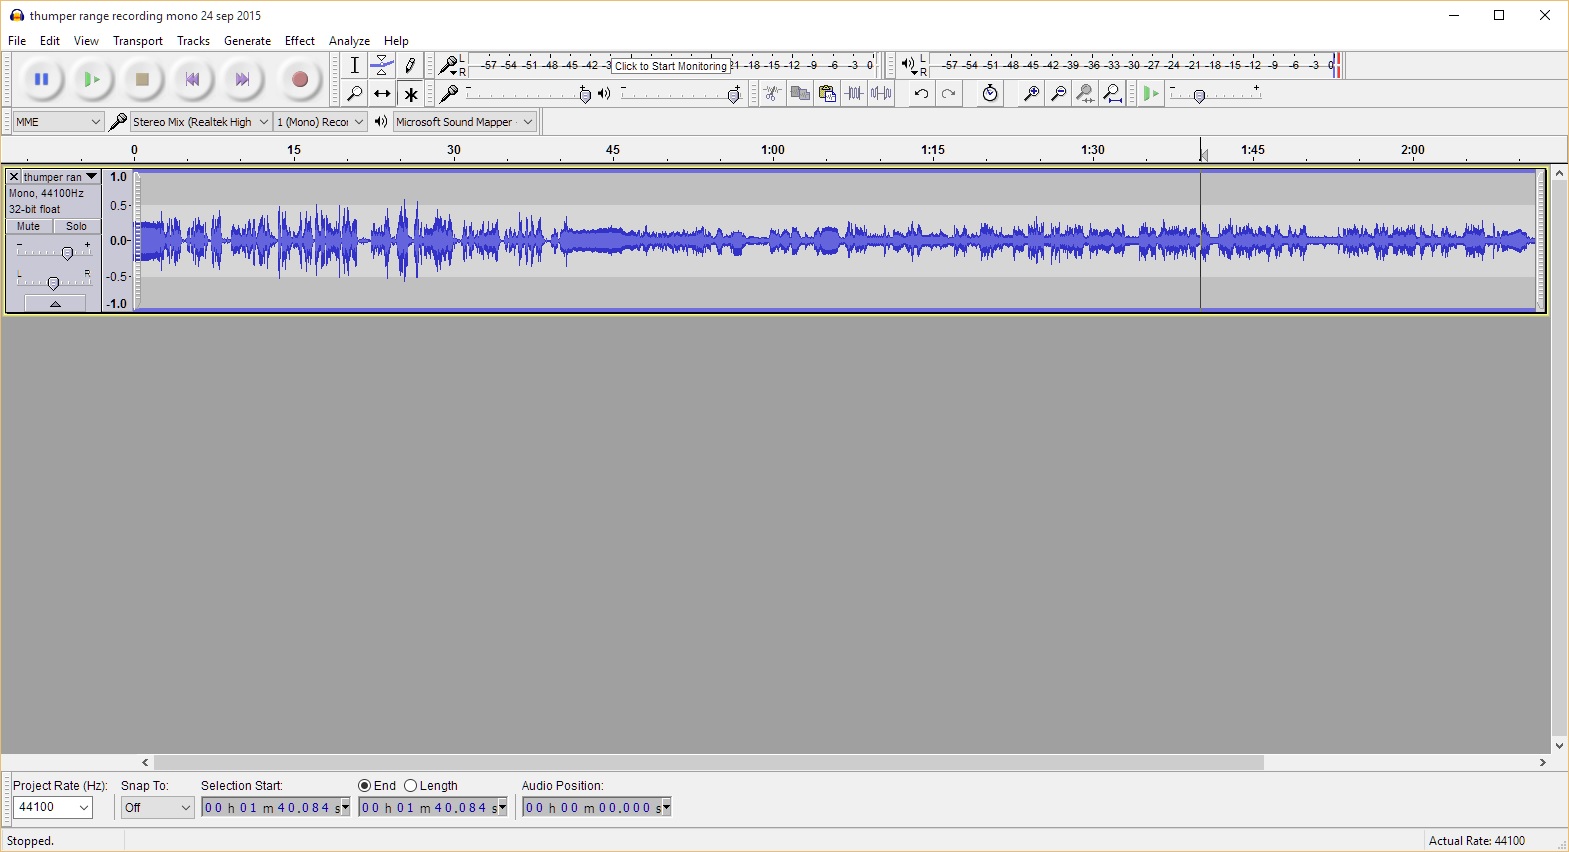The image size is (1569, 852).
Task: Click the Trim audio icon
Action: click(x=854, y=94)
